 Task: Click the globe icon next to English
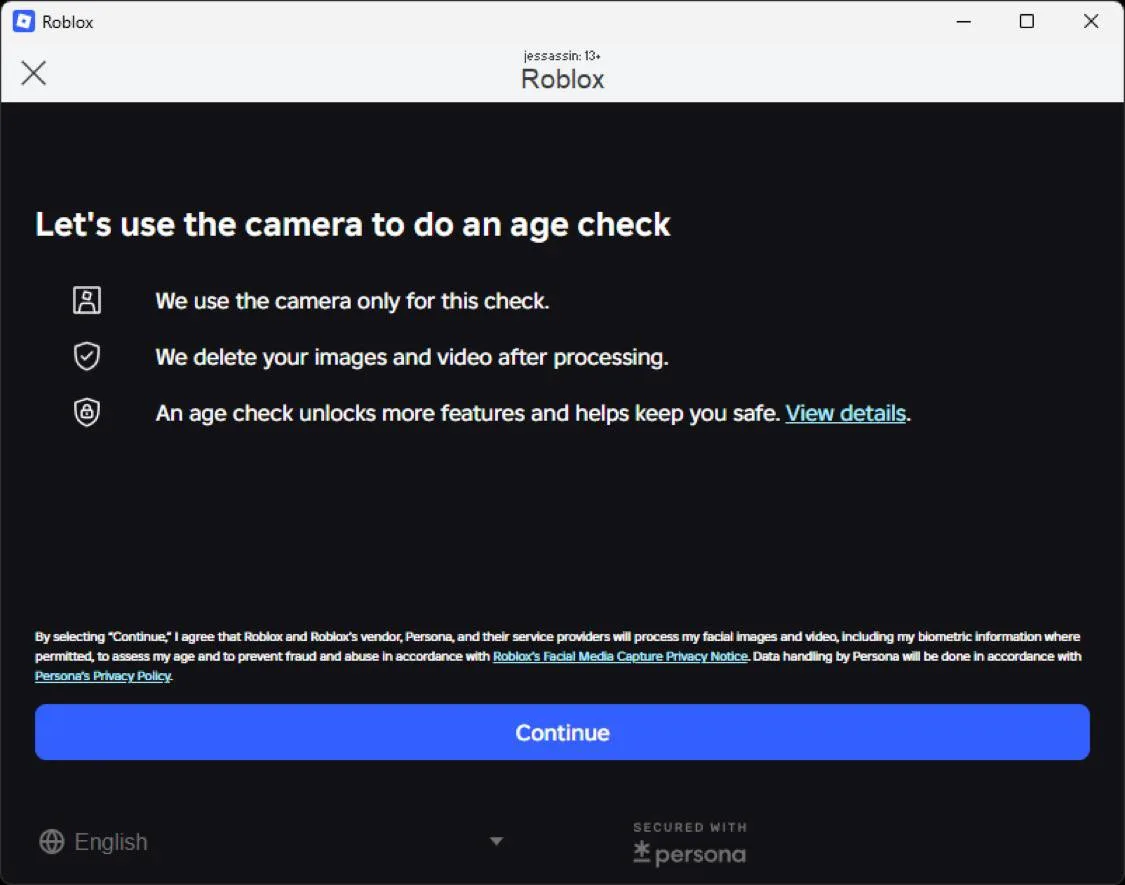pyautogui.click(x=52, y=841)
